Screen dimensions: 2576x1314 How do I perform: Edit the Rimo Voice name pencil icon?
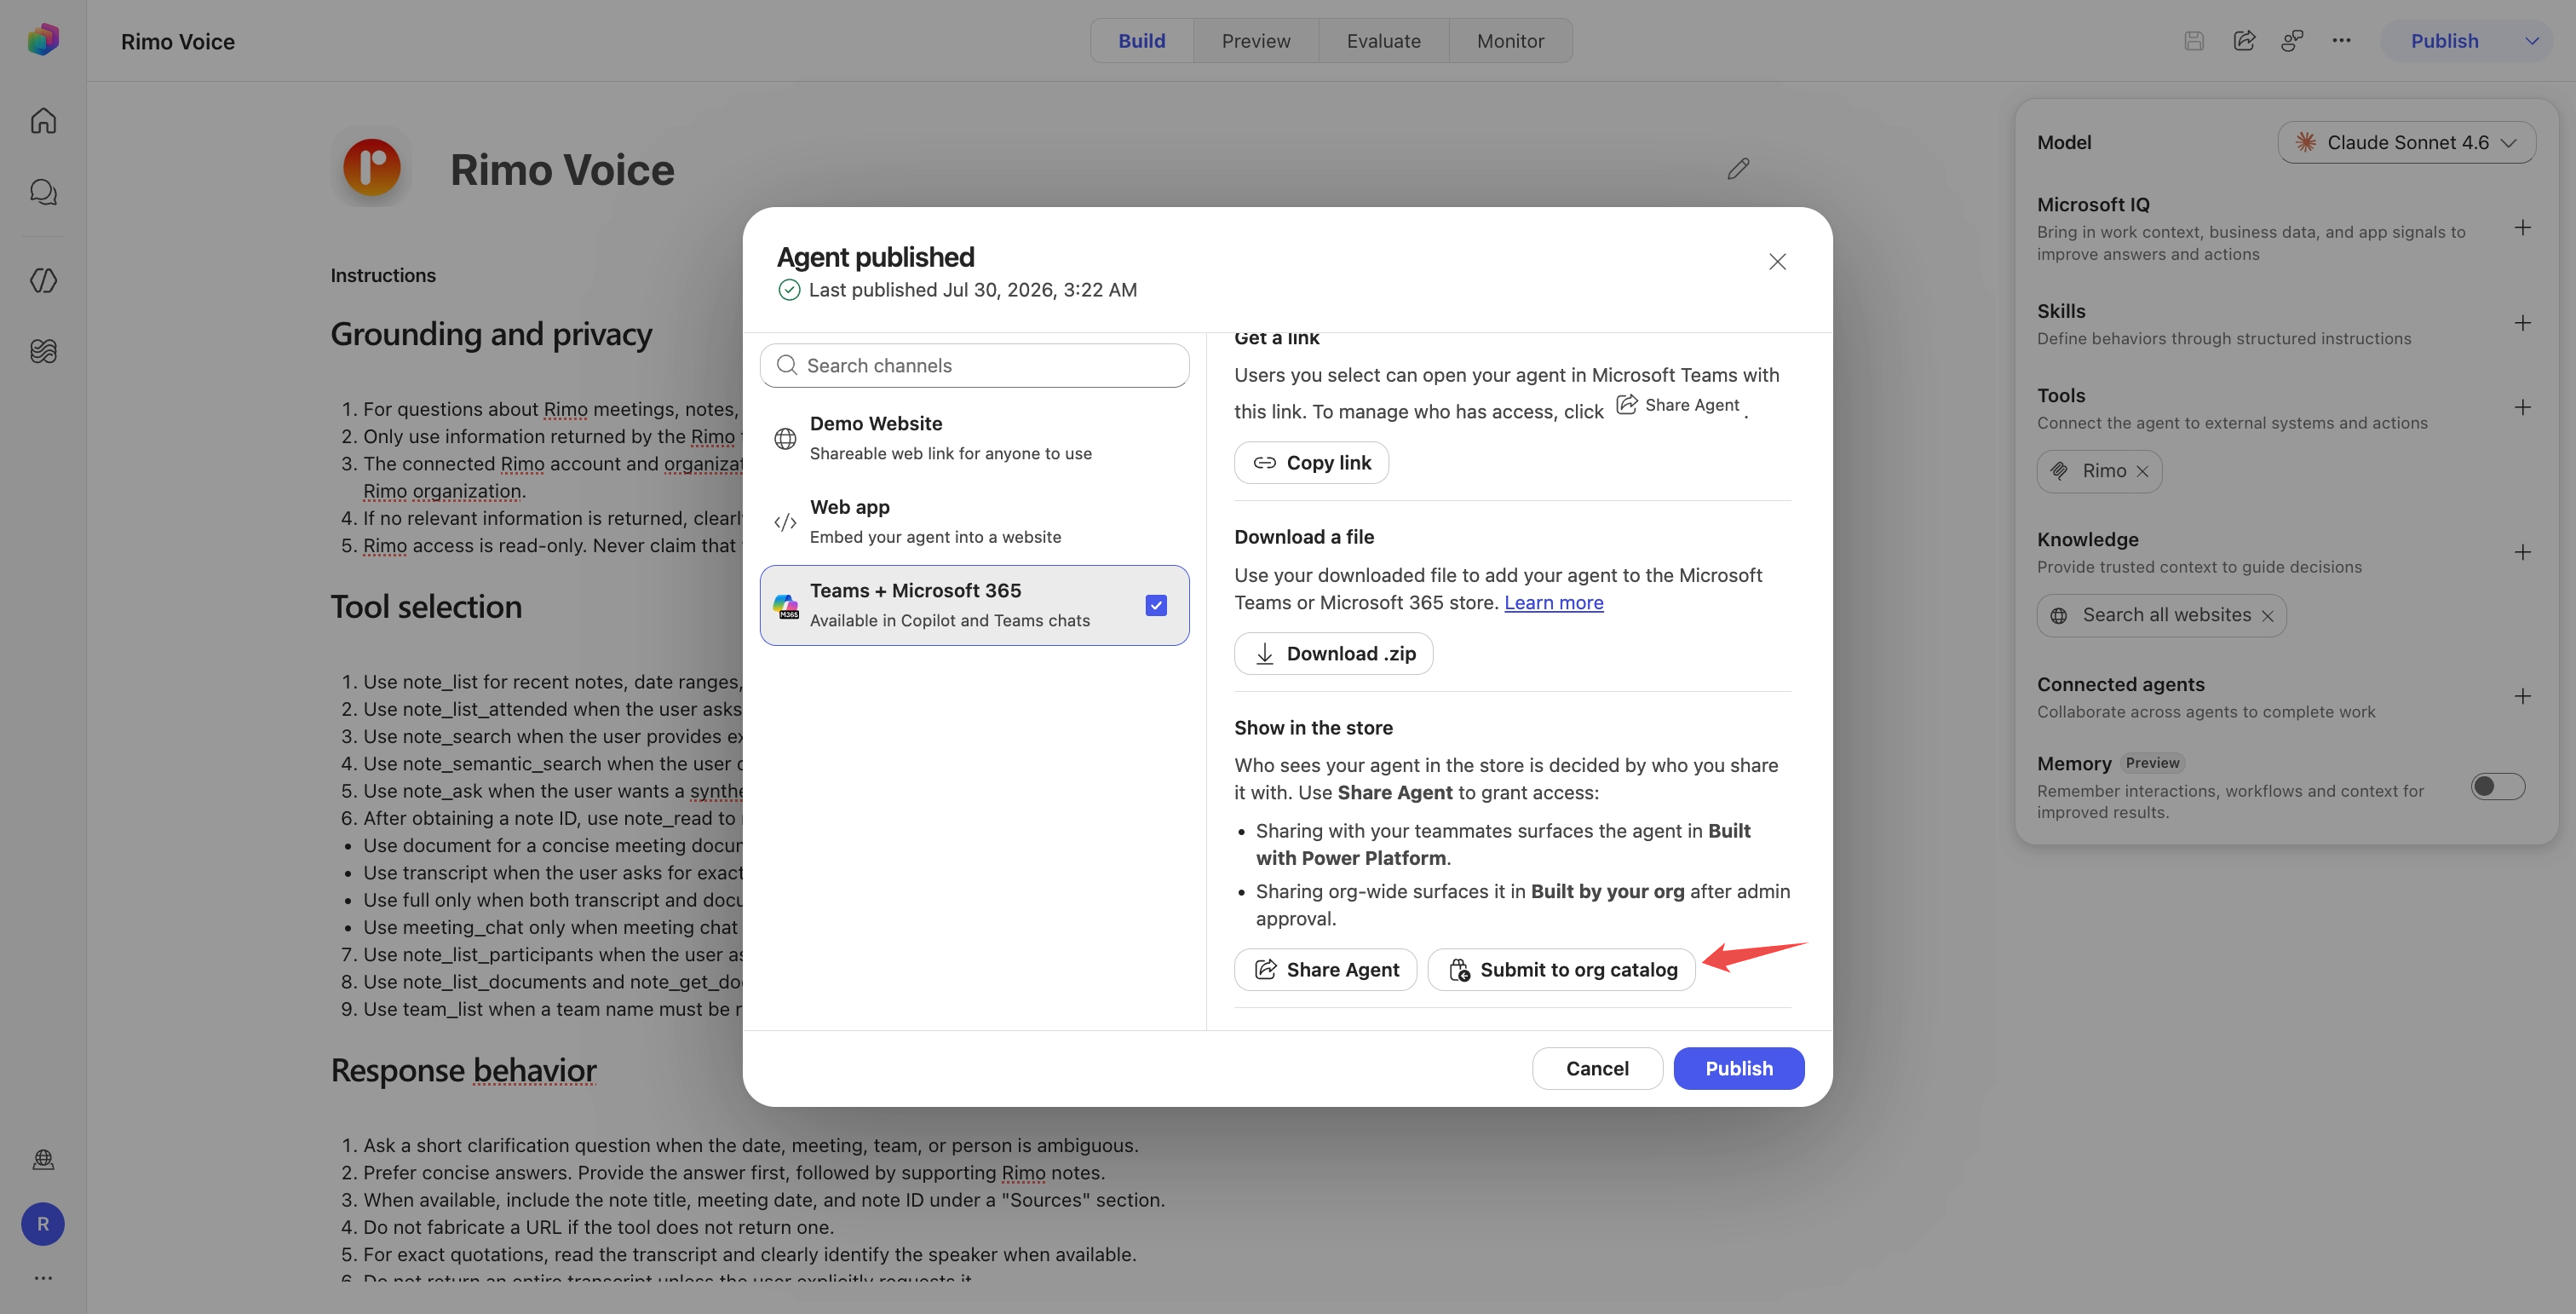(1738, 169)
